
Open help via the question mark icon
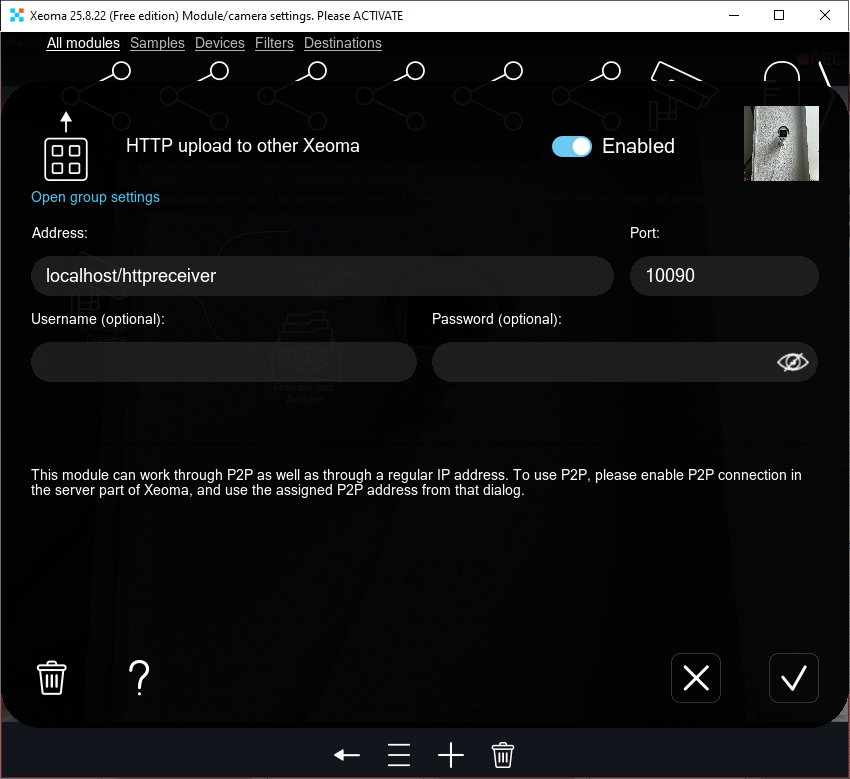(139, 677)
